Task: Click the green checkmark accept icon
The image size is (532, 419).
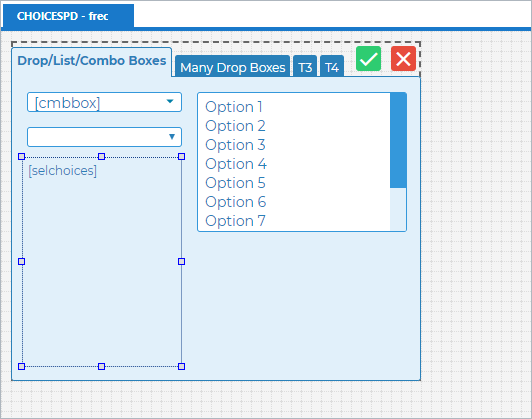Action: pyautogui.click(x=368, y=59)
